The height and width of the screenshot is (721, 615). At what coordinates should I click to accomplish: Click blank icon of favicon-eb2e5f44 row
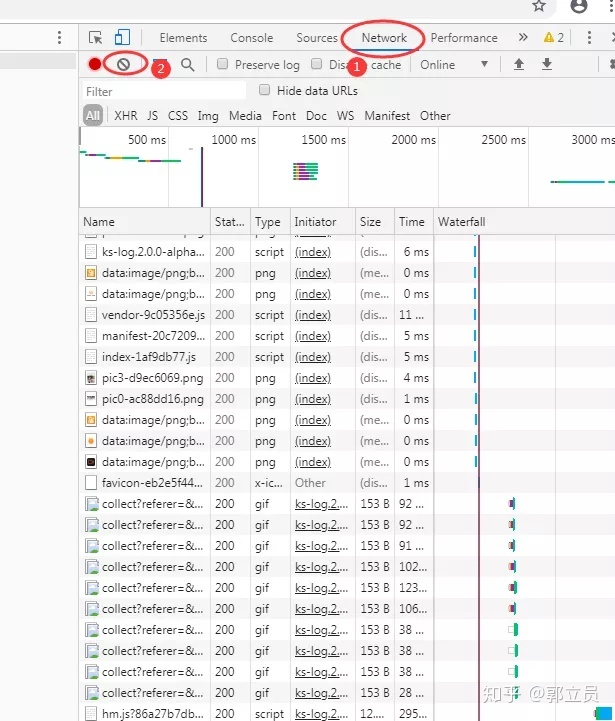pyautogui.click(x=91, y=483)
